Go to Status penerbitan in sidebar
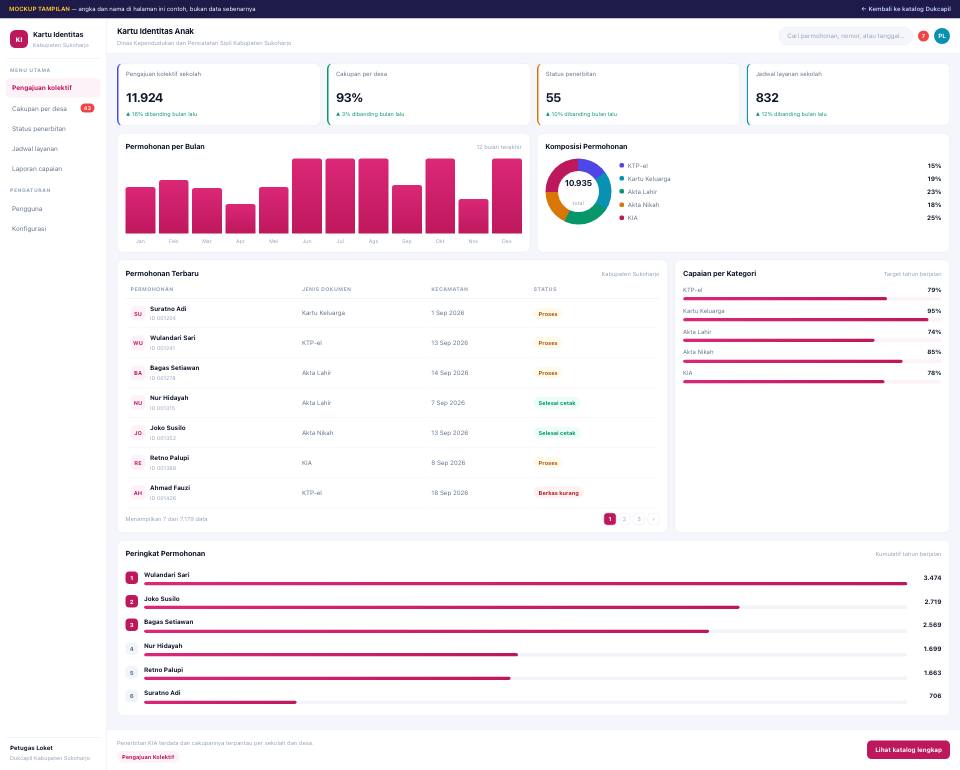Screen dimensions: 960x770 (x=53, y=129)
